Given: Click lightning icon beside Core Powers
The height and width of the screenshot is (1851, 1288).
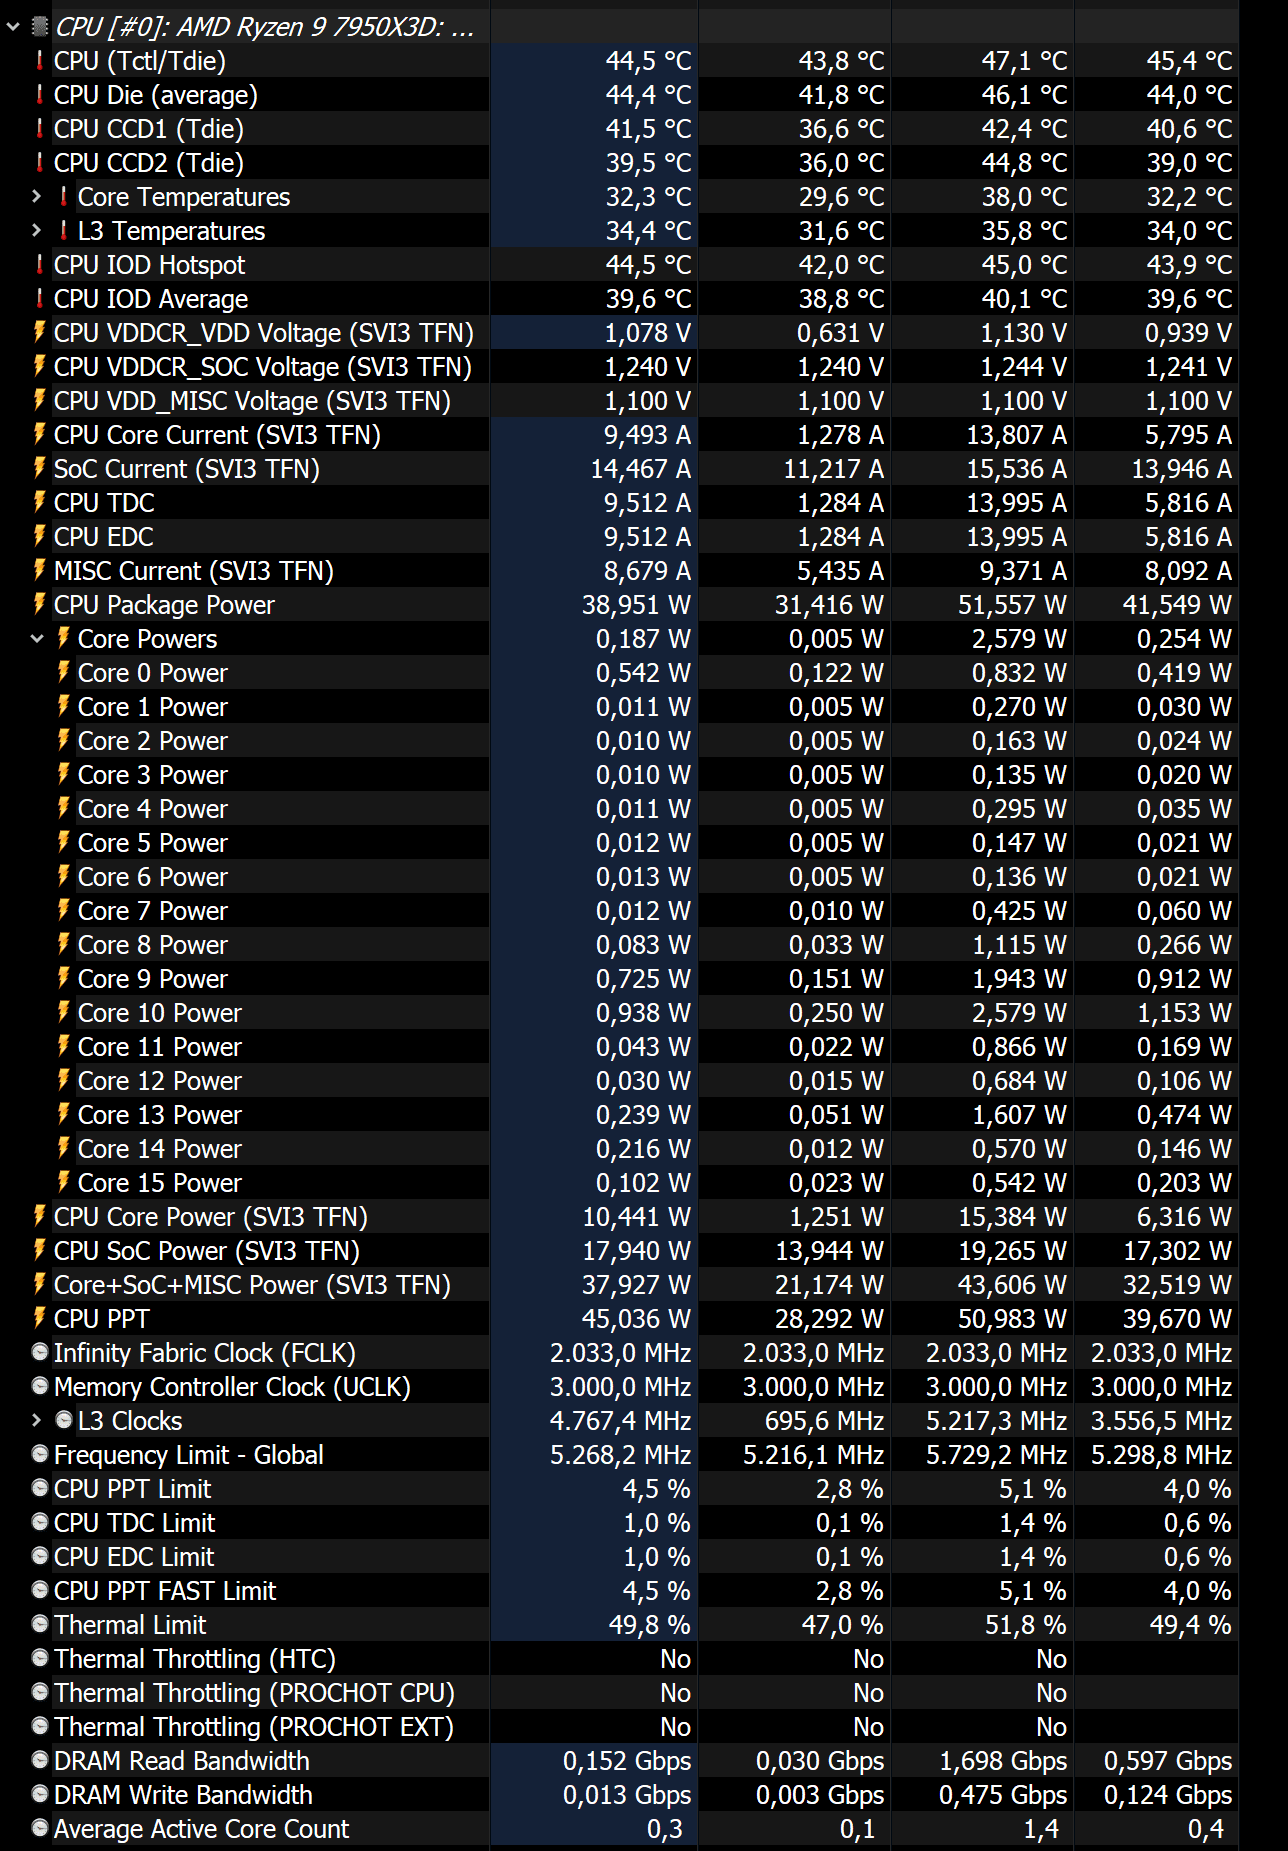Looking at the screenshot, I should click(x=64, y=638).
